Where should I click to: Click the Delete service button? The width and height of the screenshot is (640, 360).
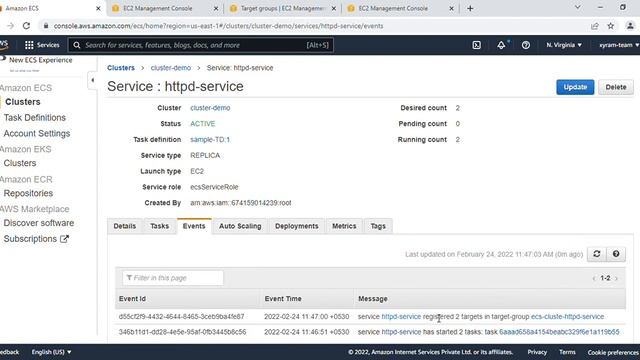click(x=616, y=87)
